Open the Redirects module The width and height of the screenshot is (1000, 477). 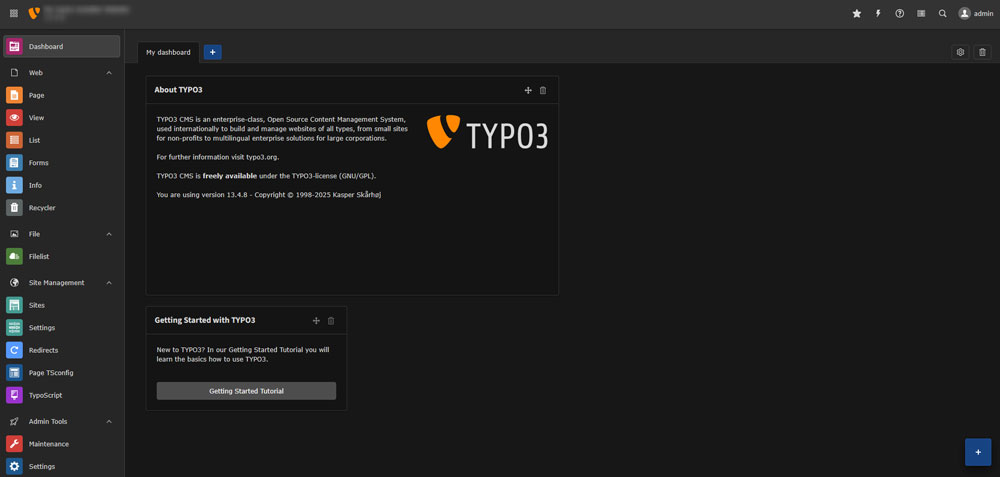click(62, 350)
